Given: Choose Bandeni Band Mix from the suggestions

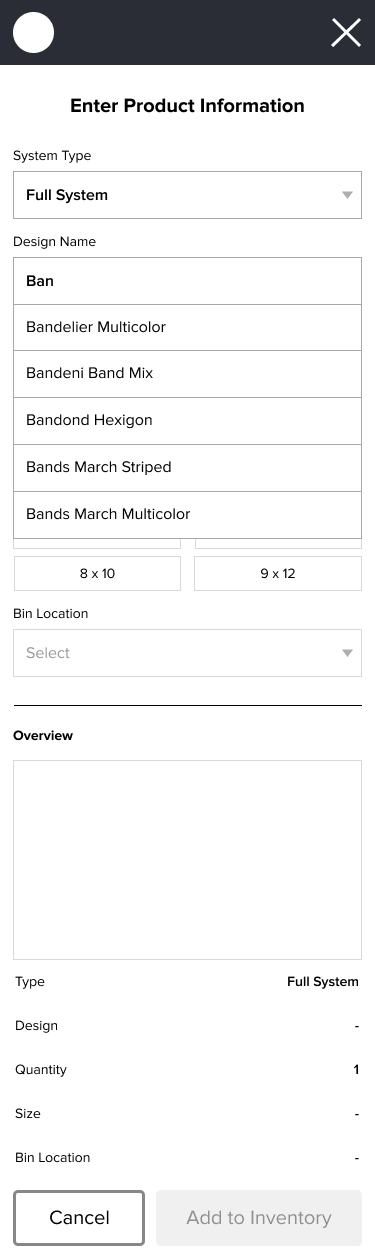Looking at the screenshot, I should [187, 373].
